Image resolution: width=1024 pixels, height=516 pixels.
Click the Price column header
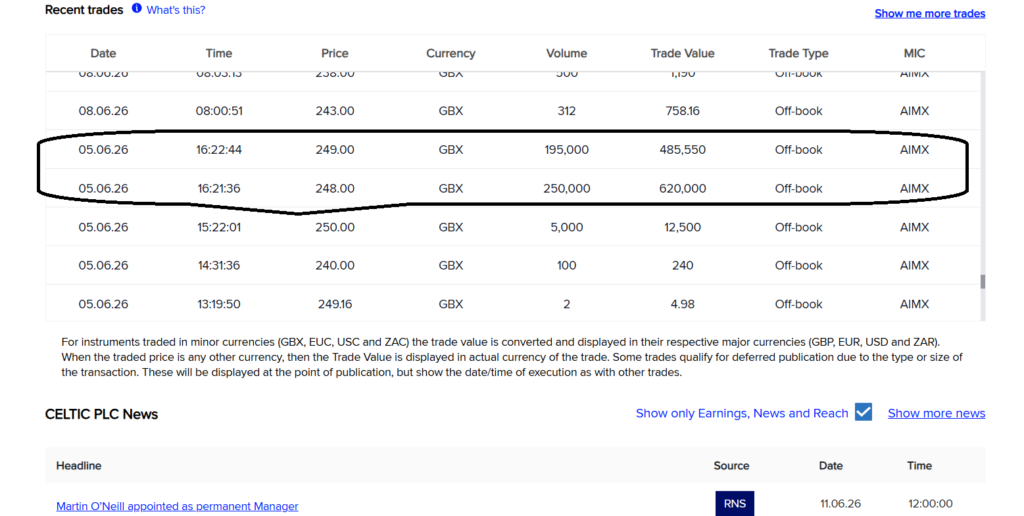coord(335,54)
